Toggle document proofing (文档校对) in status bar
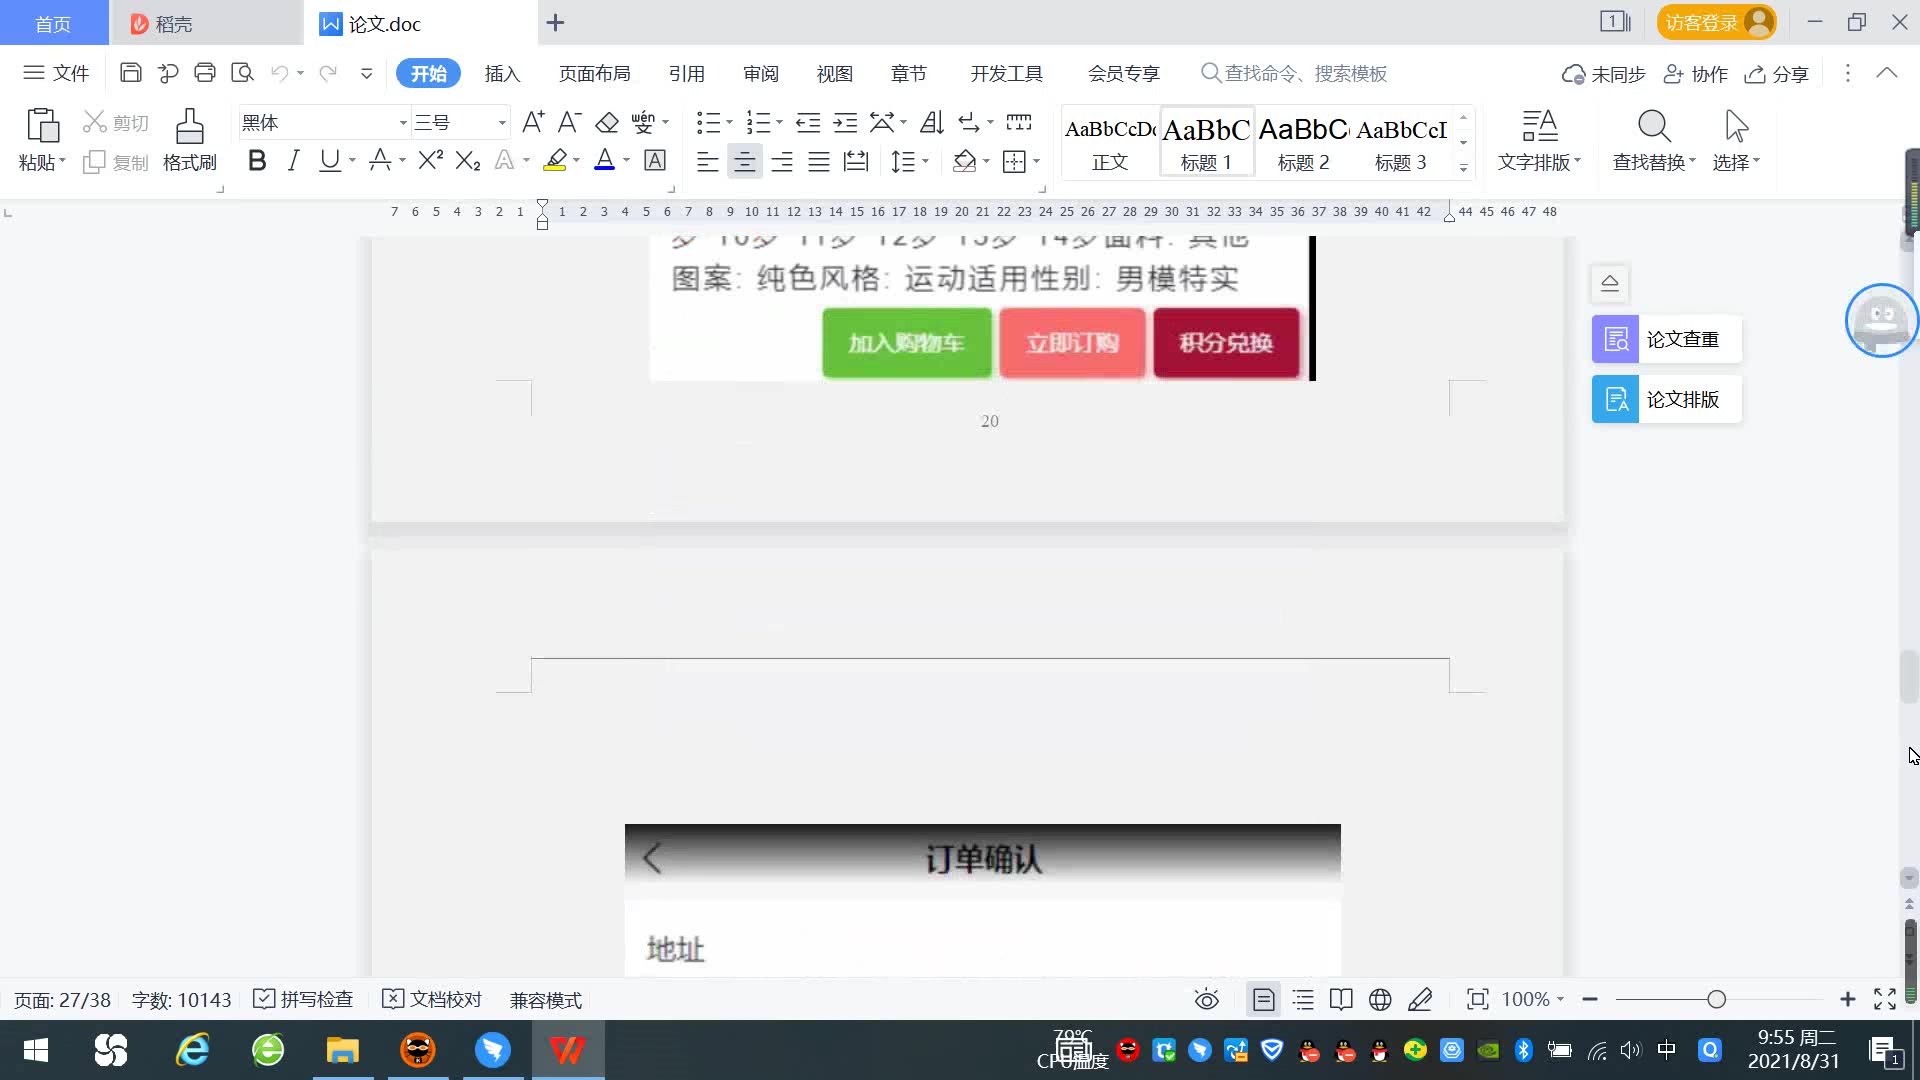Viewport: 1920px width, 1080px height. point(433,999)
